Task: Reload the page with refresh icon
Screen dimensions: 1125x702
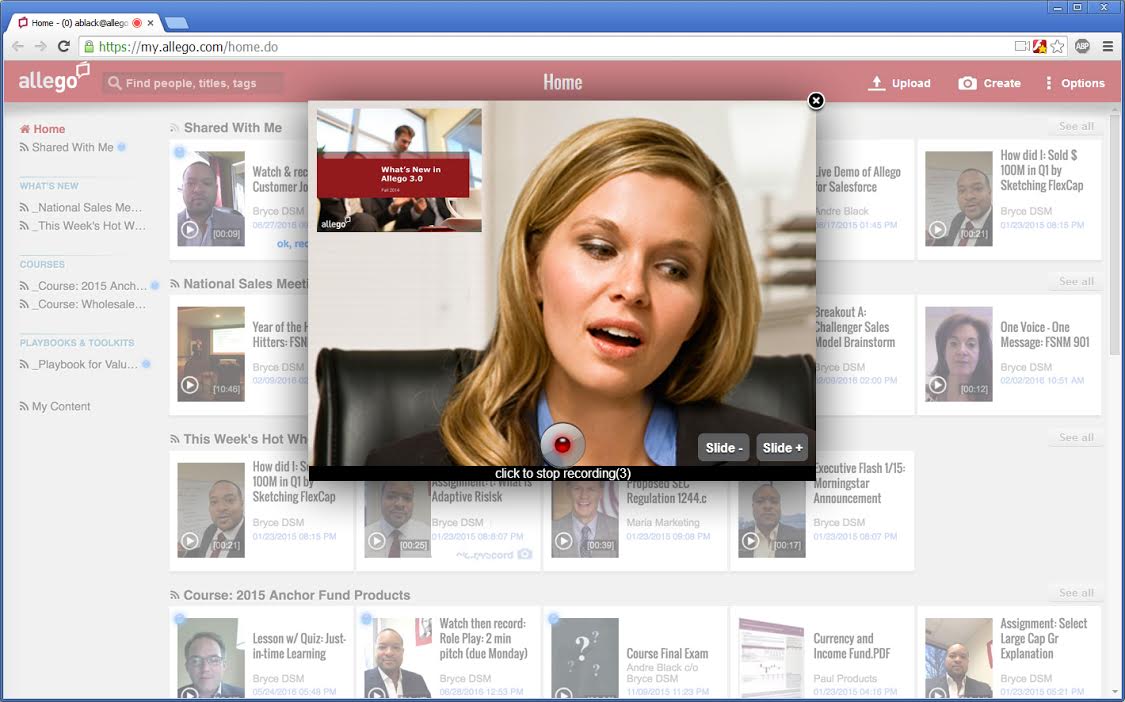Action: pyautogui.click(x=64, y=47)
